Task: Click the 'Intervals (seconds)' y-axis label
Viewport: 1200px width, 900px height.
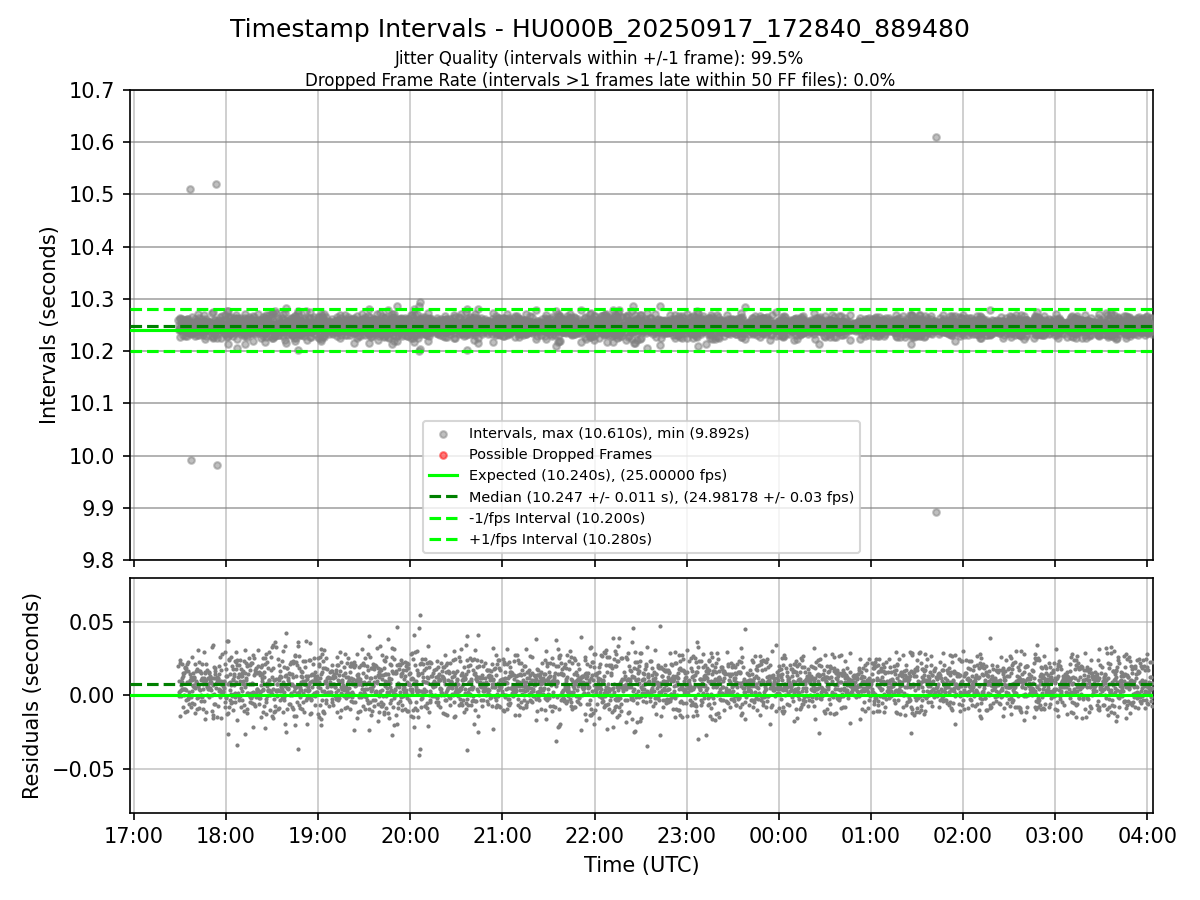Action: (49, 325)
